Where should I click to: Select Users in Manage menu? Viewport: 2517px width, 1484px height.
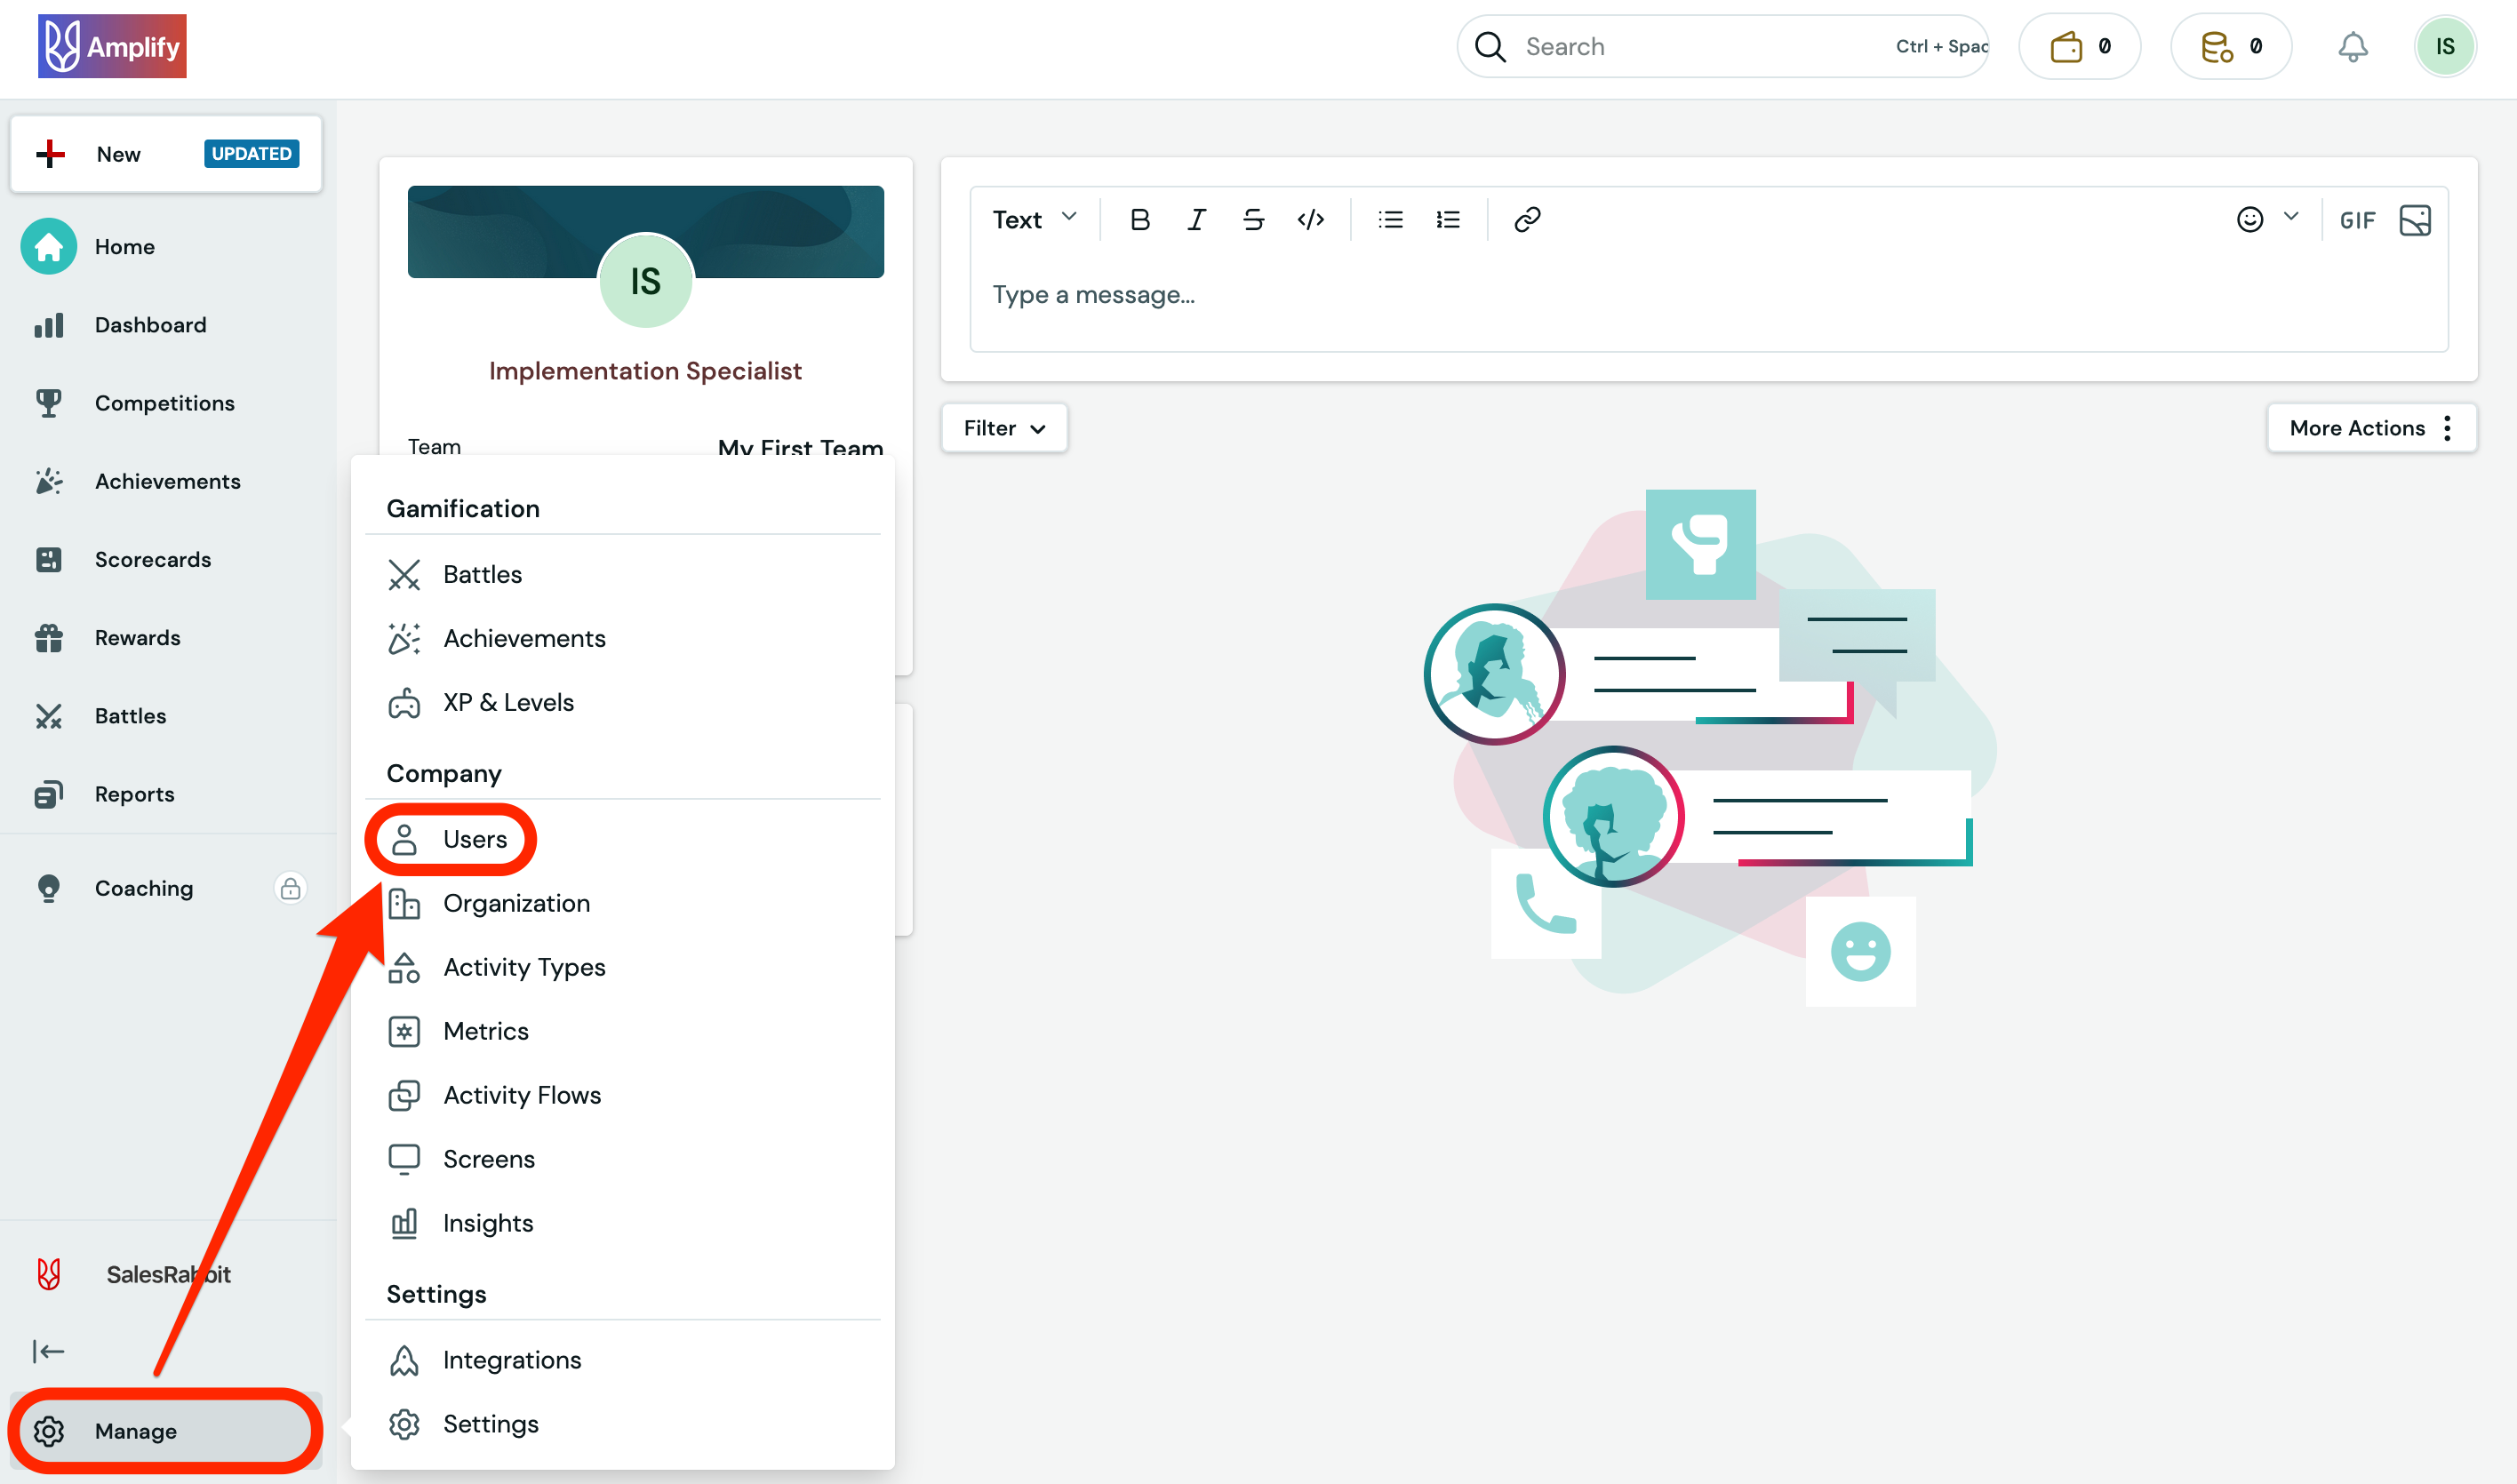pyautogui.click(x=474, y=839)
